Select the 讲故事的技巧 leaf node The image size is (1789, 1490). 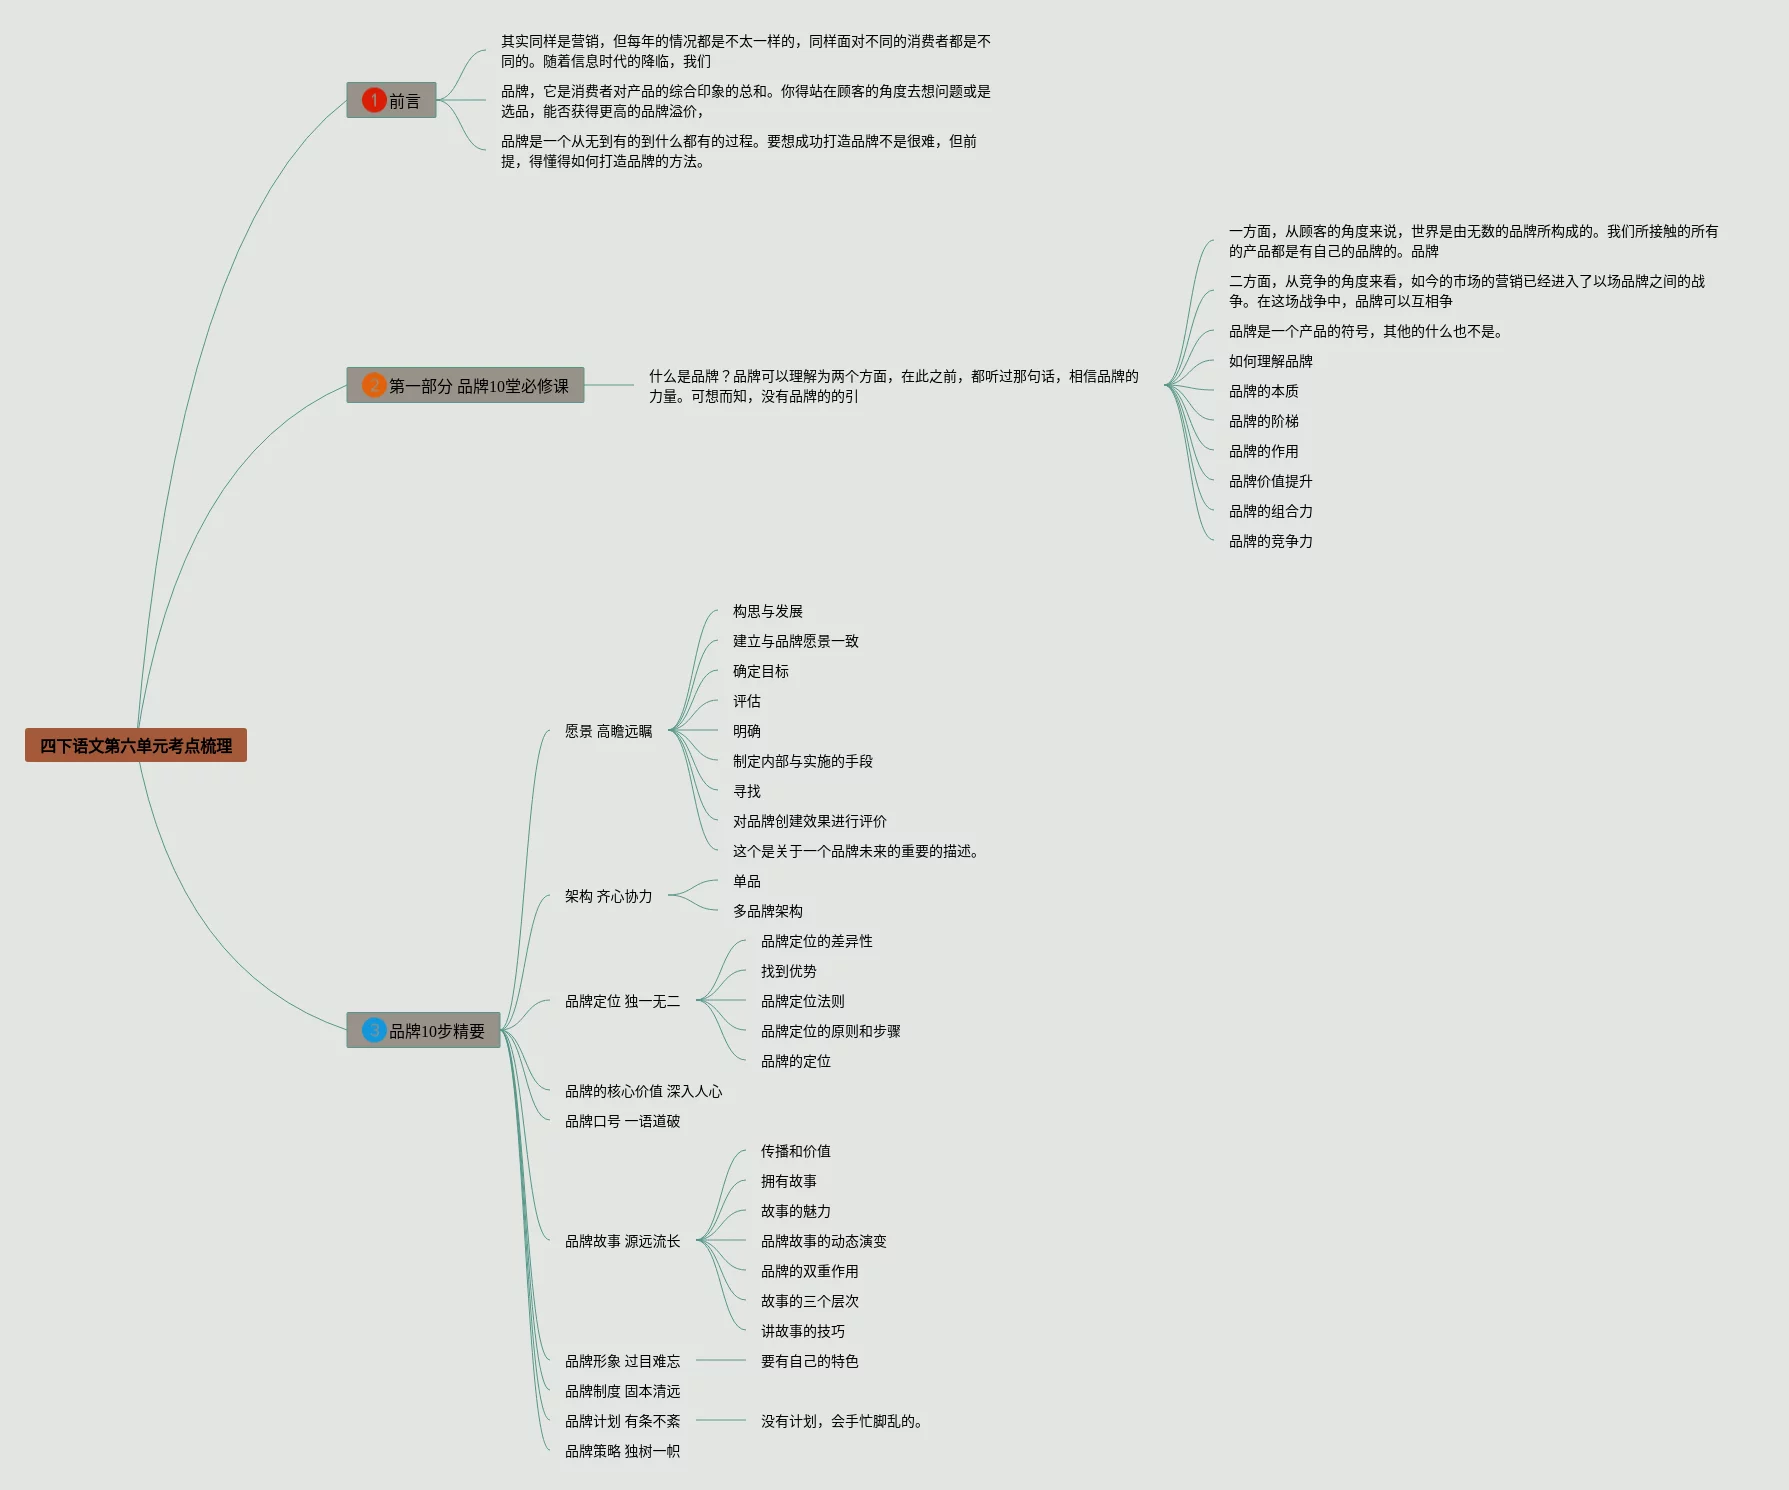click(802, 1331)
